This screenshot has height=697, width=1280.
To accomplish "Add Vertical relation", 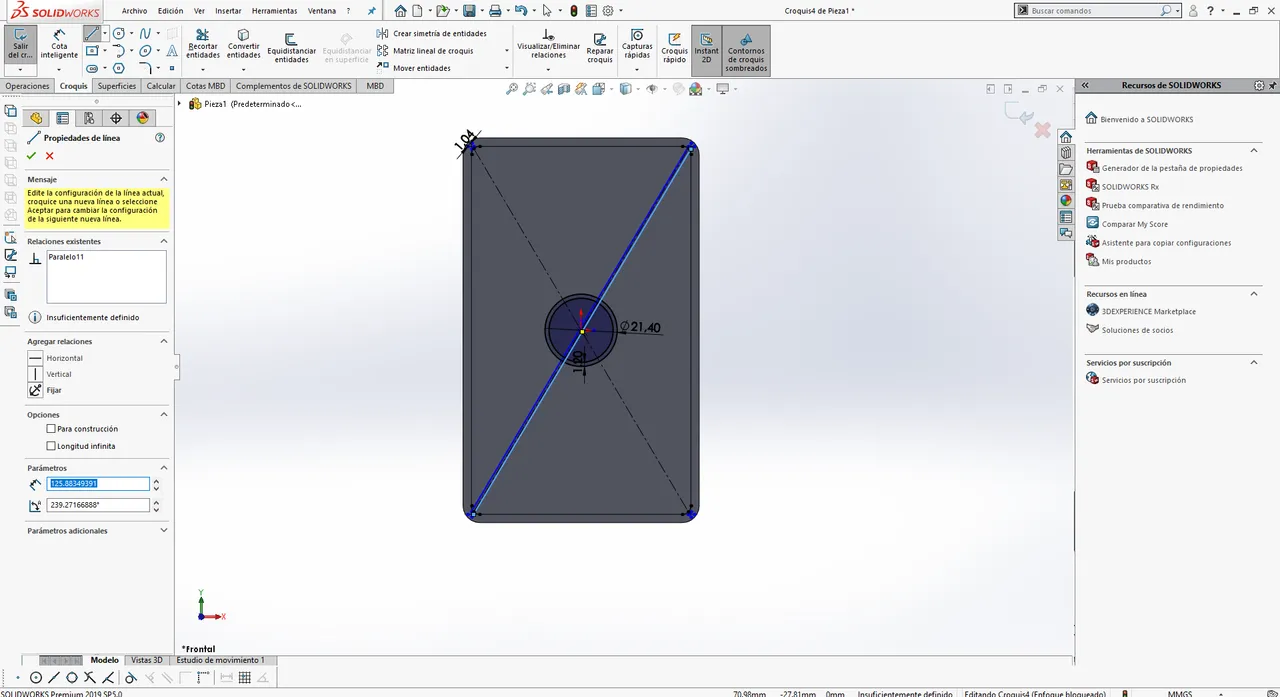I will tap(50, 374).
